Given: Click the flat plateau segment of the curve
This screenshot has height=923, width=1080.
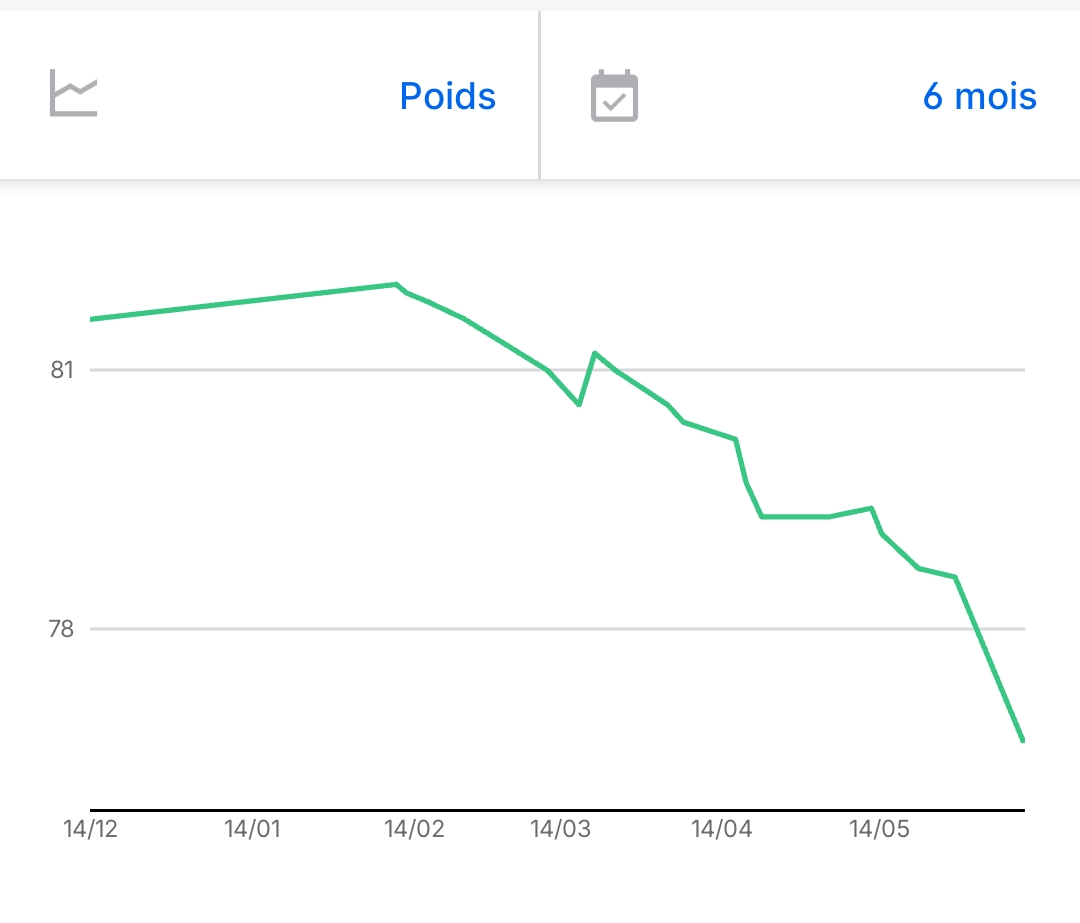Looking at the screenshot, I should click(795, 516).
